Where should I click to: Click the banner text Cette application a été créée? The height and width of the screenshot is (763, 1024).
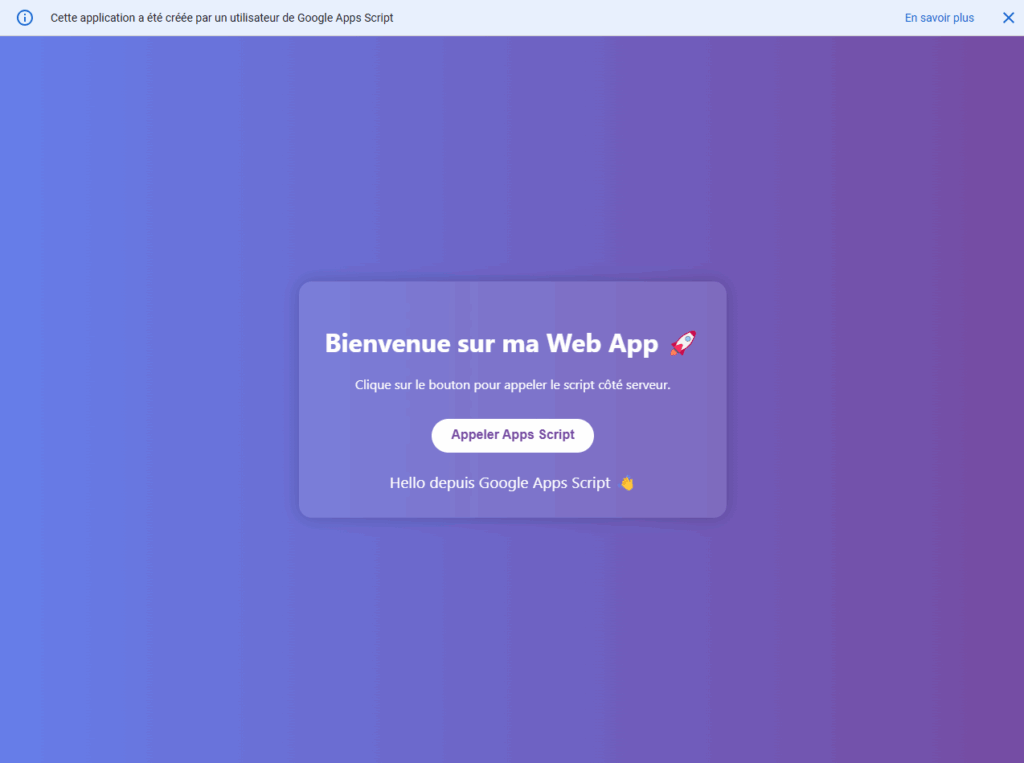pos(221,18)
